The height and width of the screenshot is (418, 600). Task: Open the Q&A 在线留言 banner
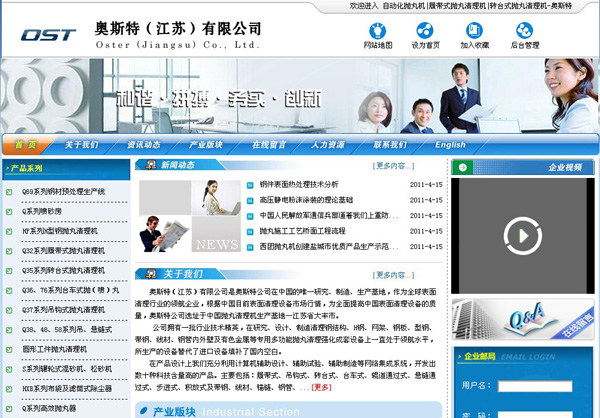tap(523, 320)
